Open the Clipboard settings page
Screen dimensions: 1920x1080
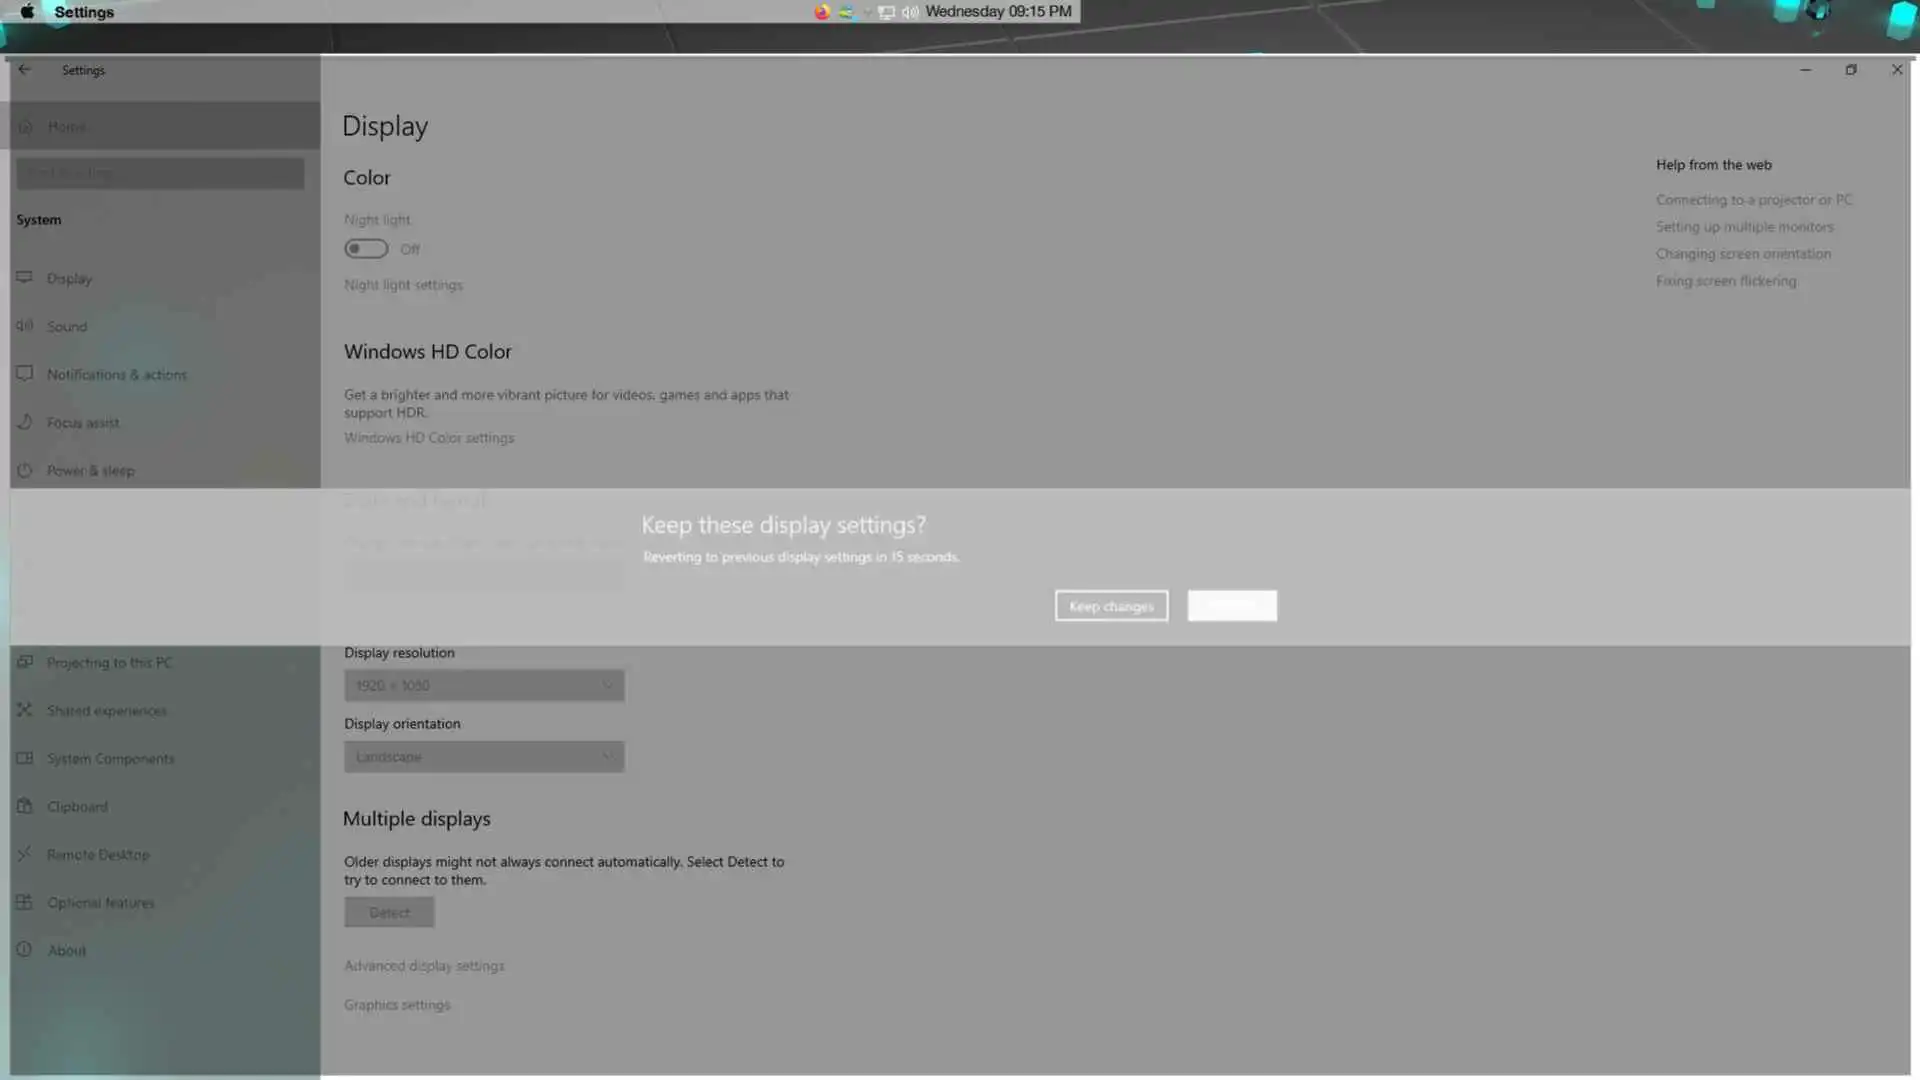77,807
